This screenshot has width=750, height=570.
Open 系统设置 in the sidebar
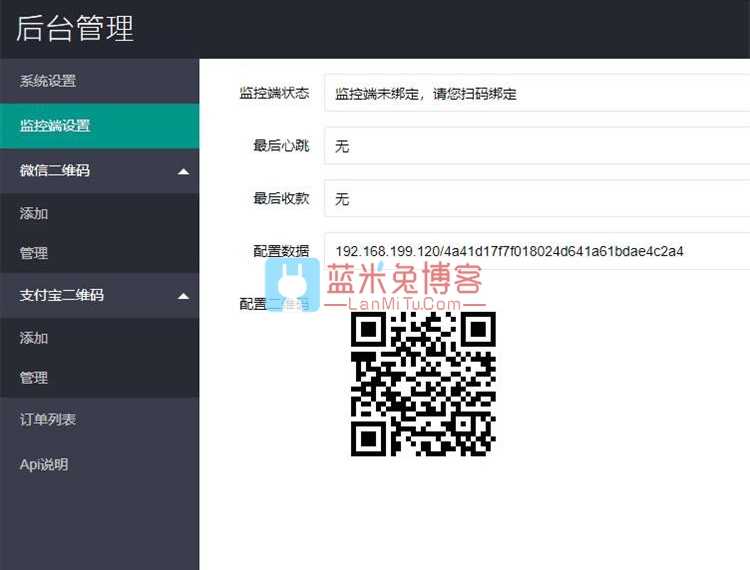pos(99,81)
